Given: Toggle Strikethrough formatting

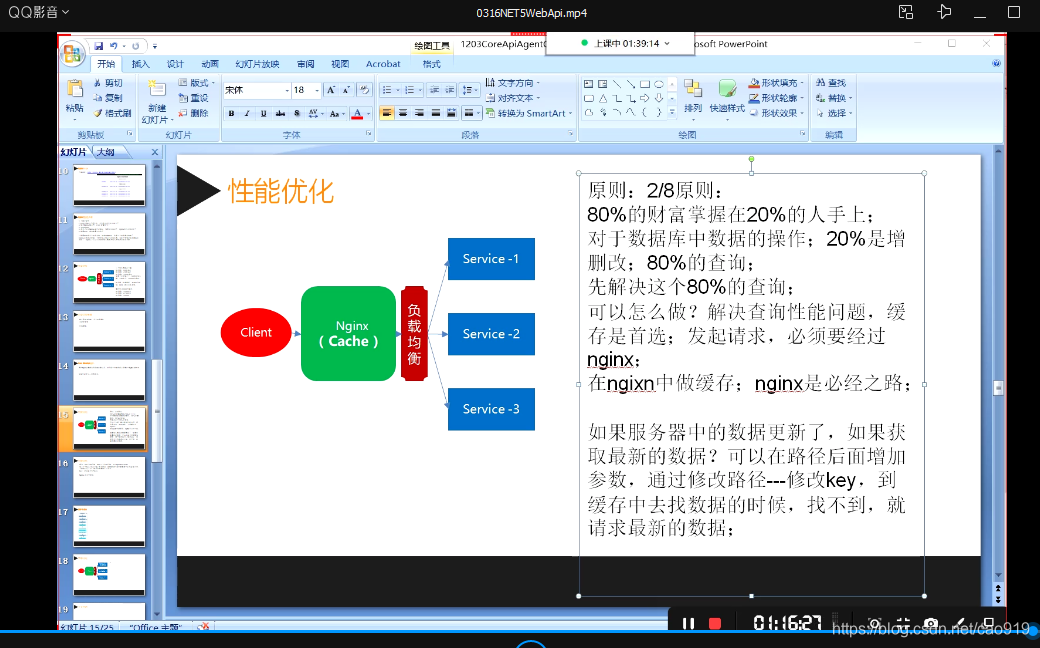Looking at the screenshot, I should (x=280, y=113).
